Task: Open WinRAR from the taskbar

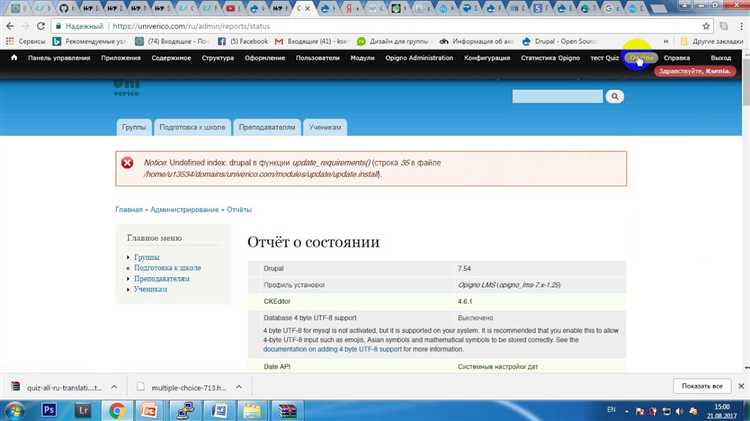Action: point(287,410)
